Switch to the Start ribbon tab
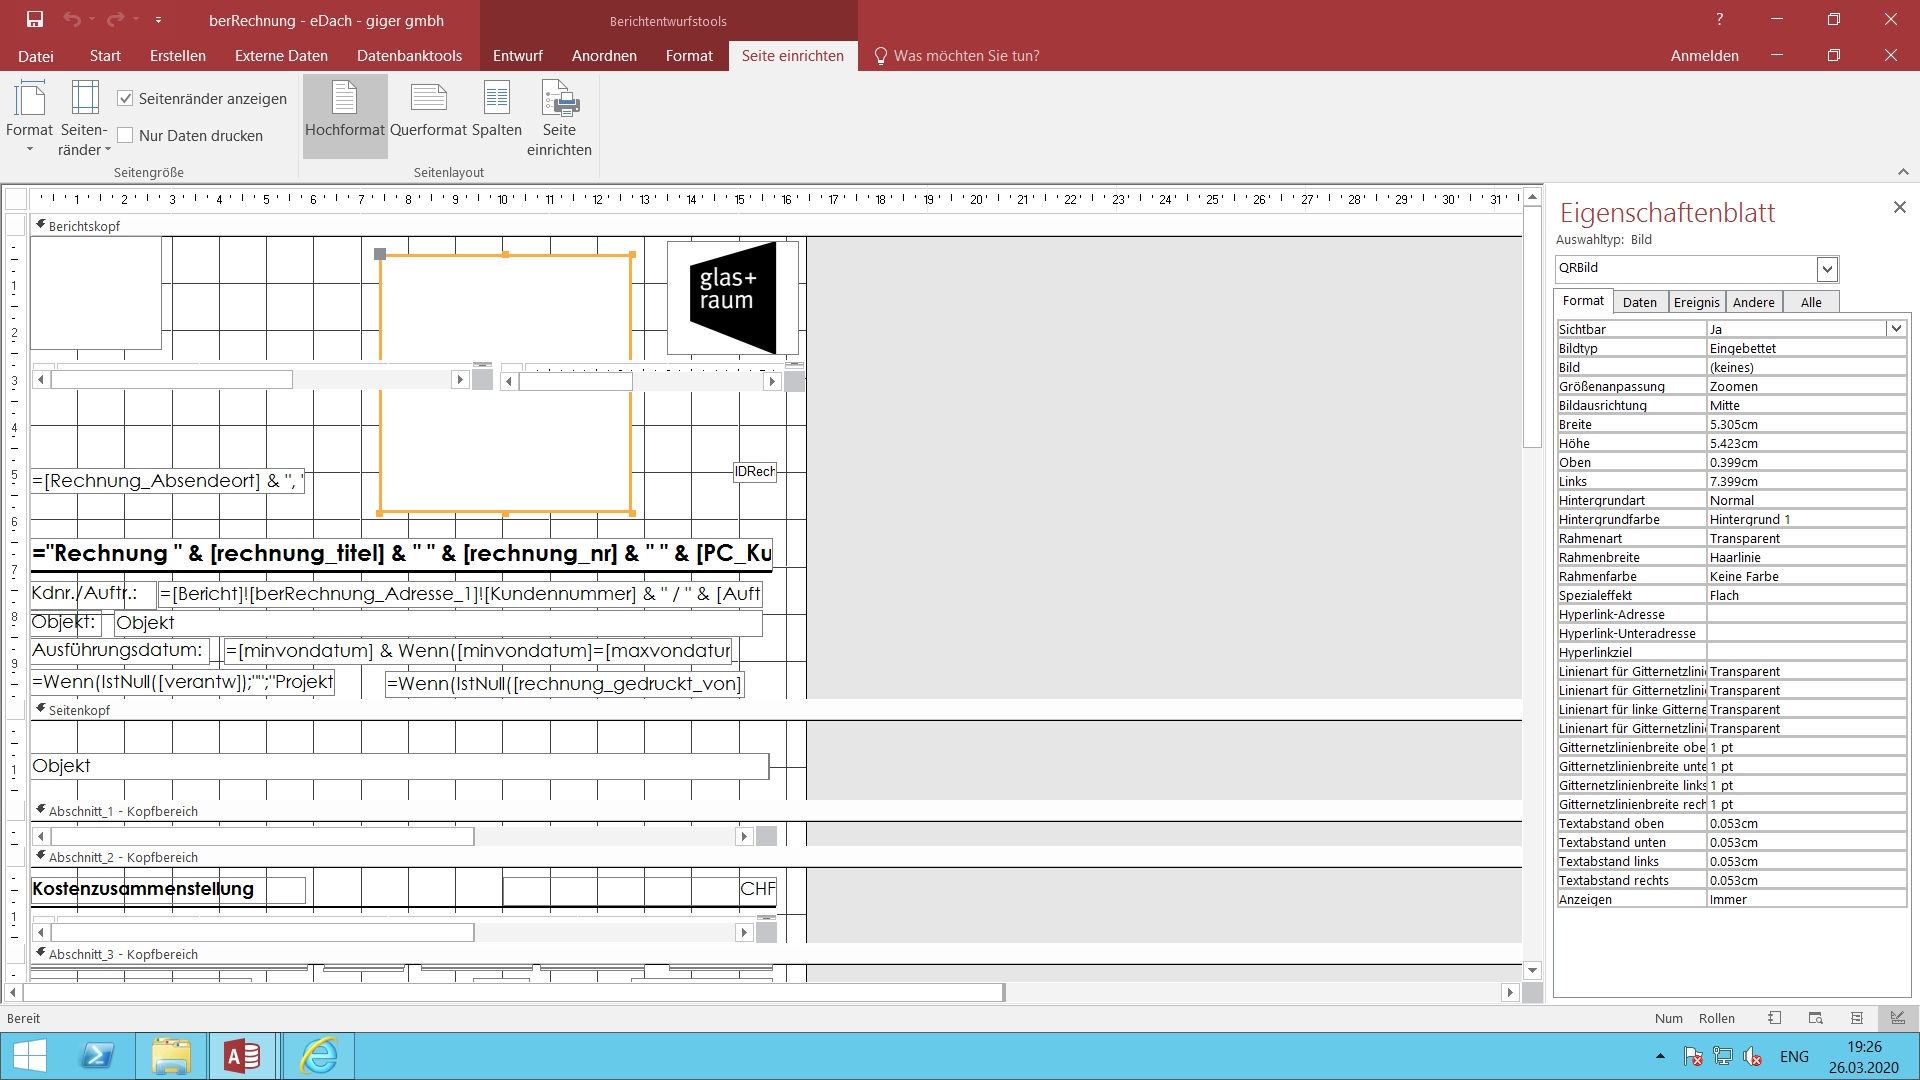Screen dimensions: 1920x1080 pyautogui.click(x=105, y=56)
